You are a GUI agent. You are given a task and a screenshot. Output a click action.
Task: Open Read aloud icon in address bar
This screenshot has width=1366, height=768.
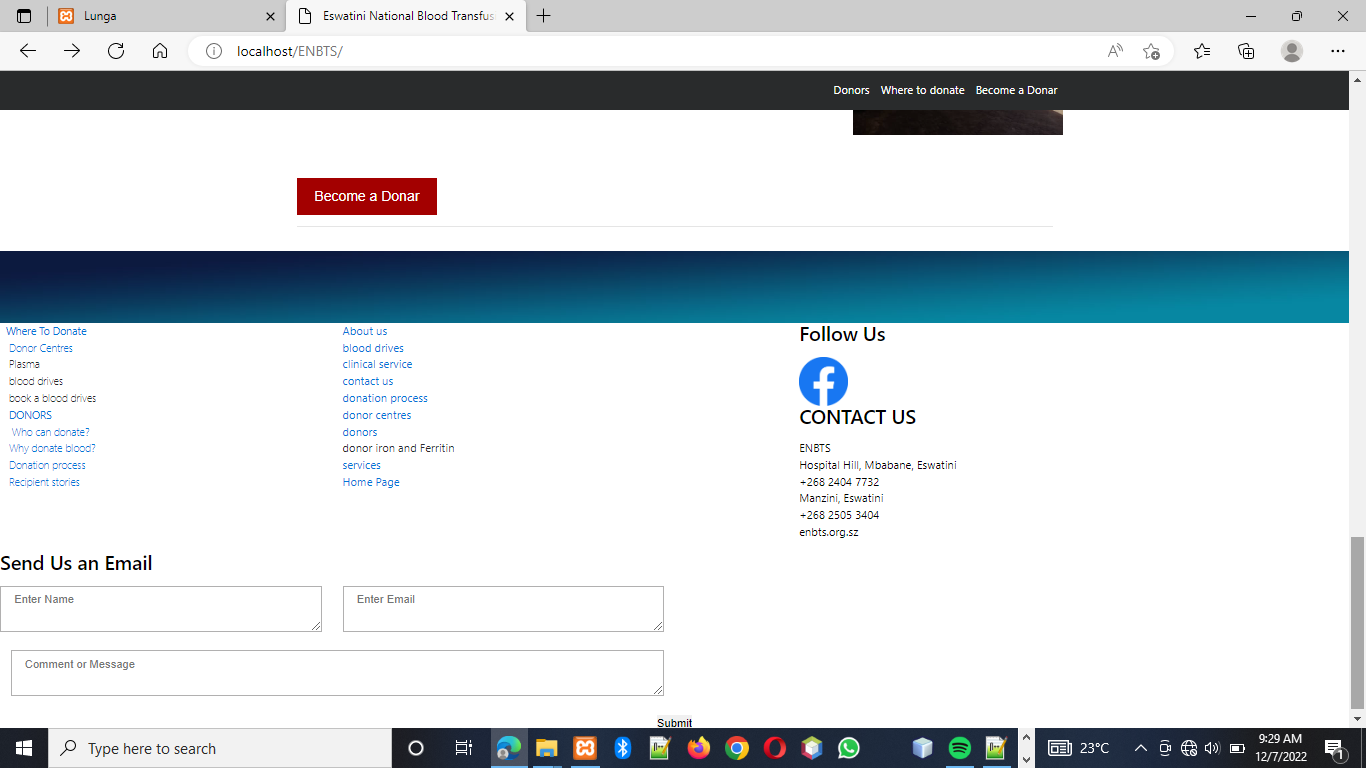pyautogui.click(x=1115, y=51)
